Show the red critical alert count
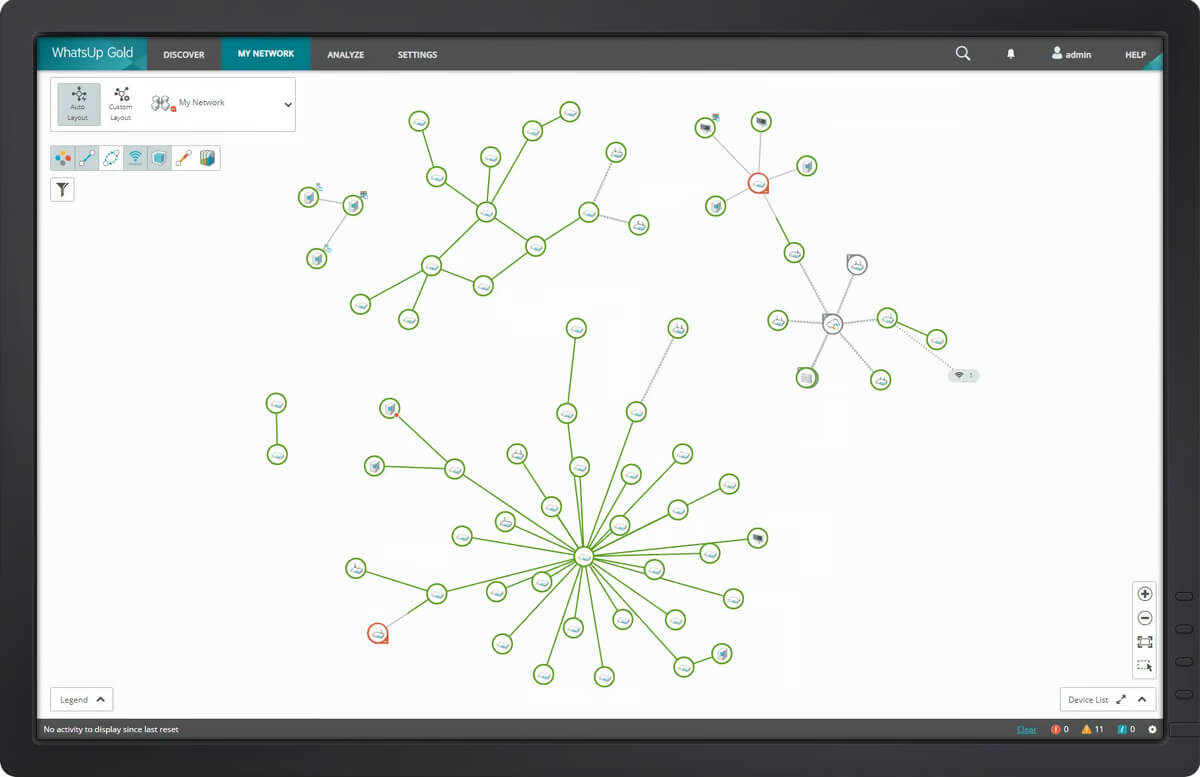Image resolution: width=1200 pixels, height=777 pixels. [1060, 730]
